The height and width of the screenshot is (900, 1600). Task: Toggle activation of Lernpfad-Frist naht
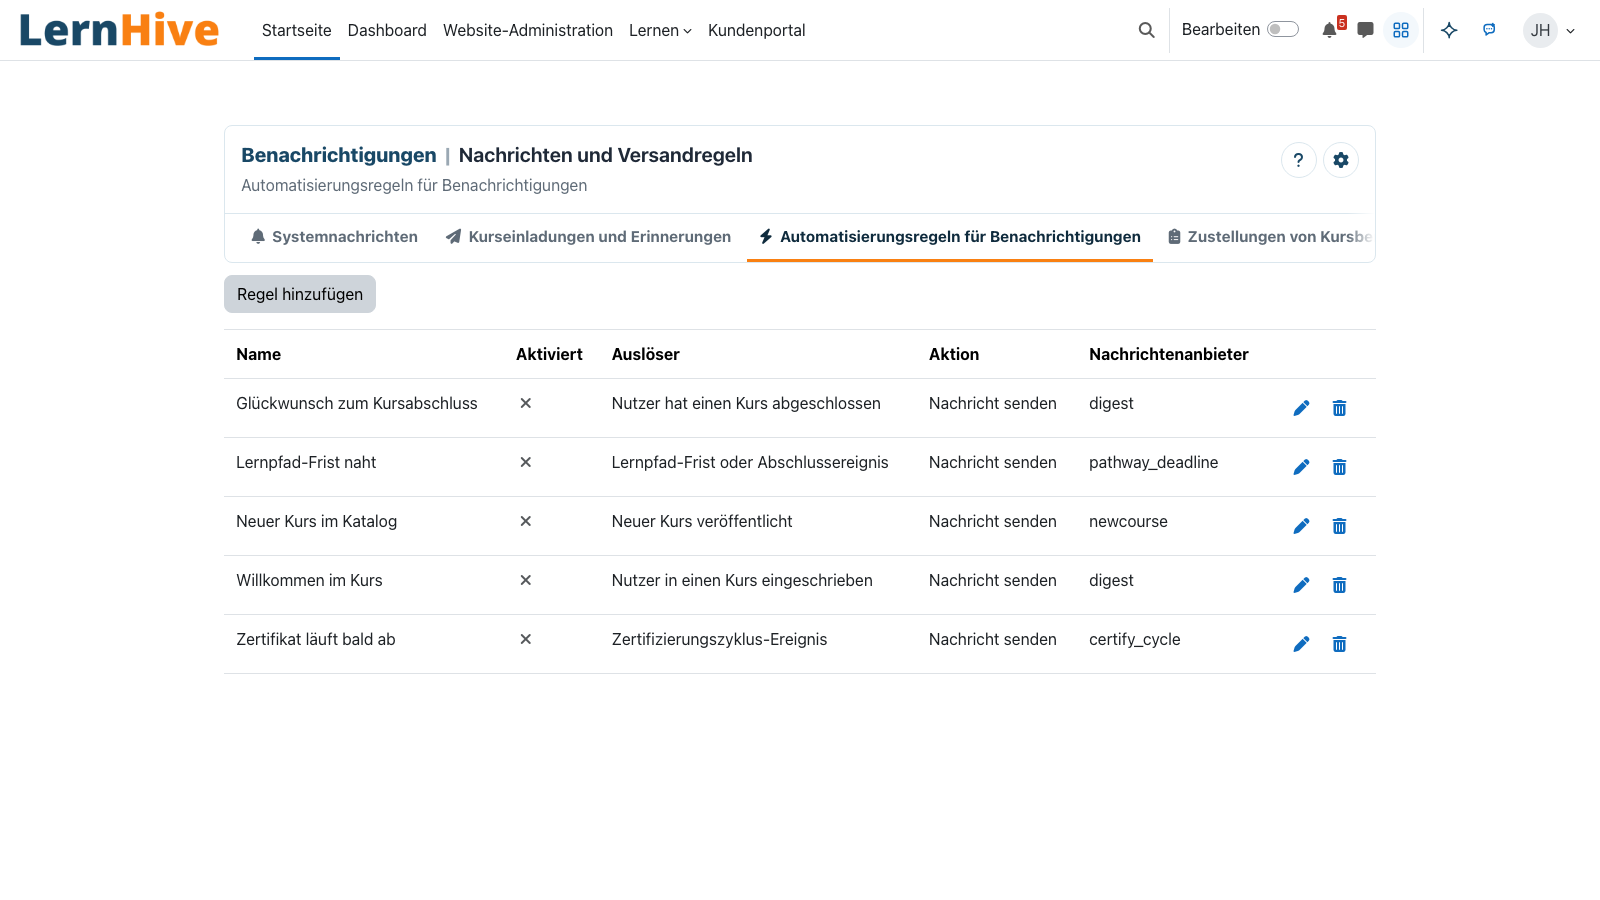(x=526, y=462)
